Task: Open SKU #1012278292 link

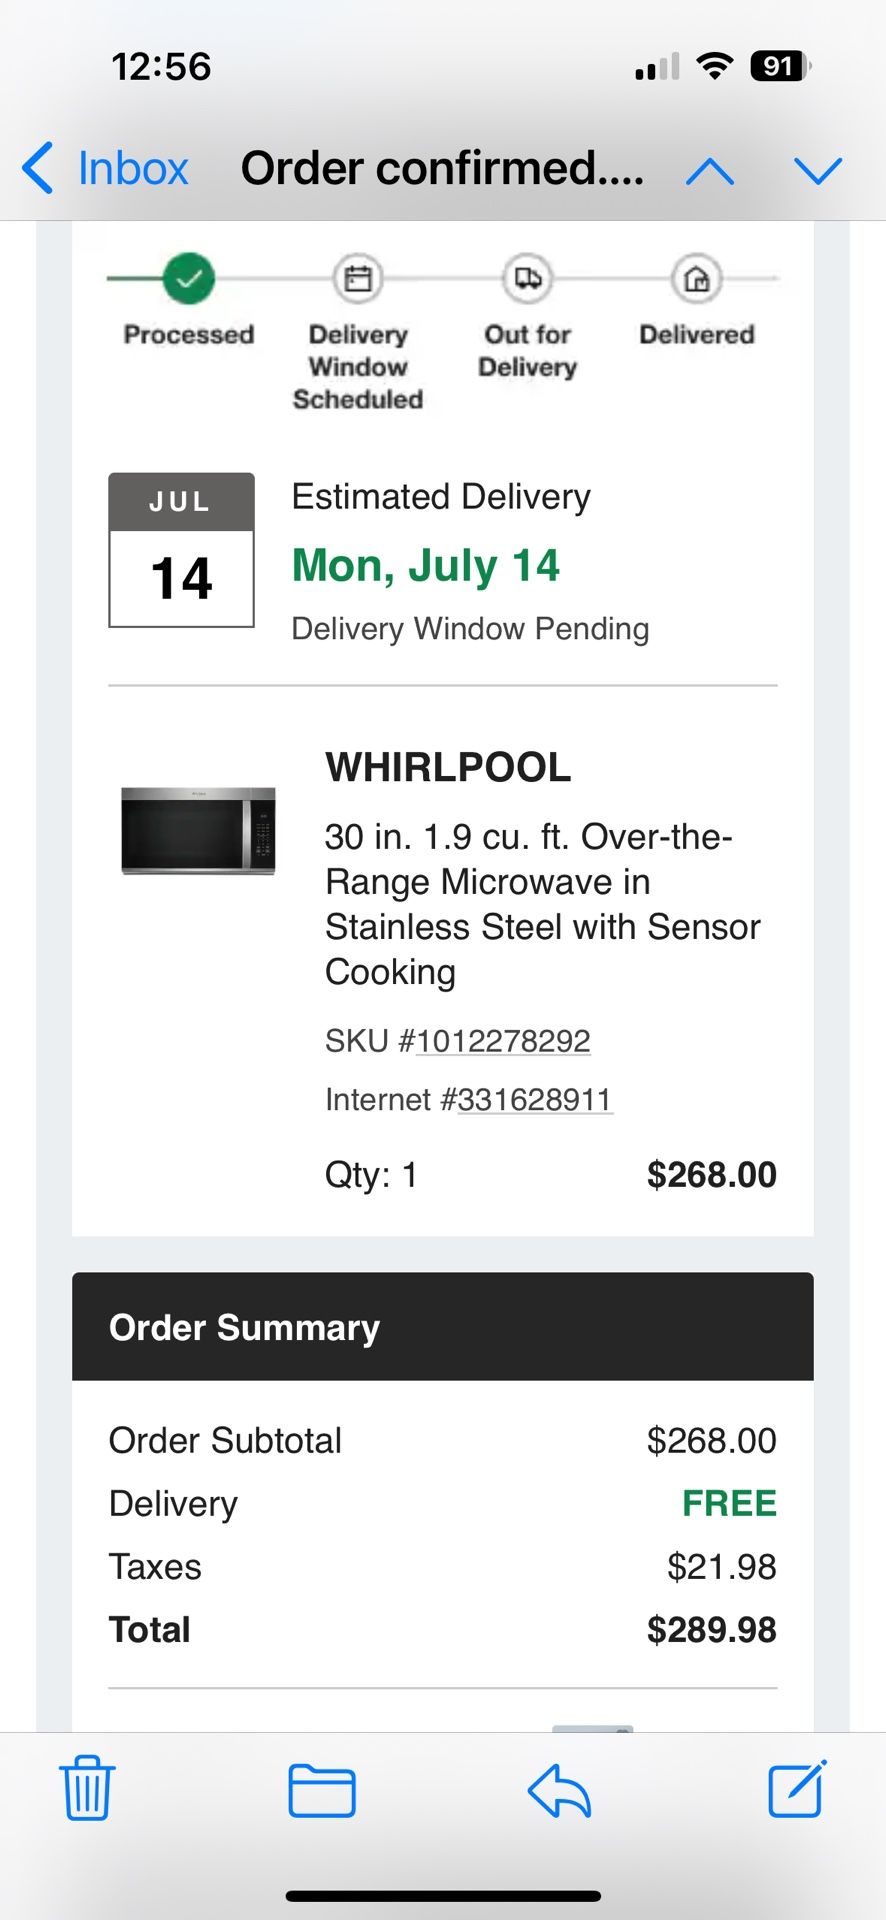Action: tap(503, 1041)
